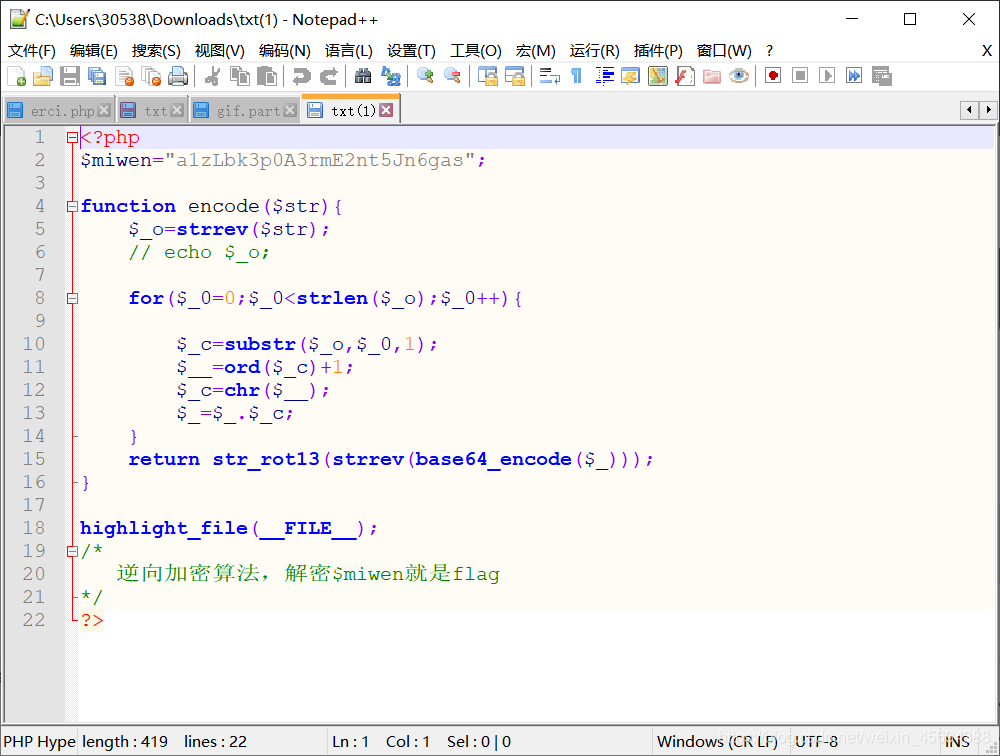Click the Paste clipboard icon
1000x756 pixels.
[x=267, y=76]
